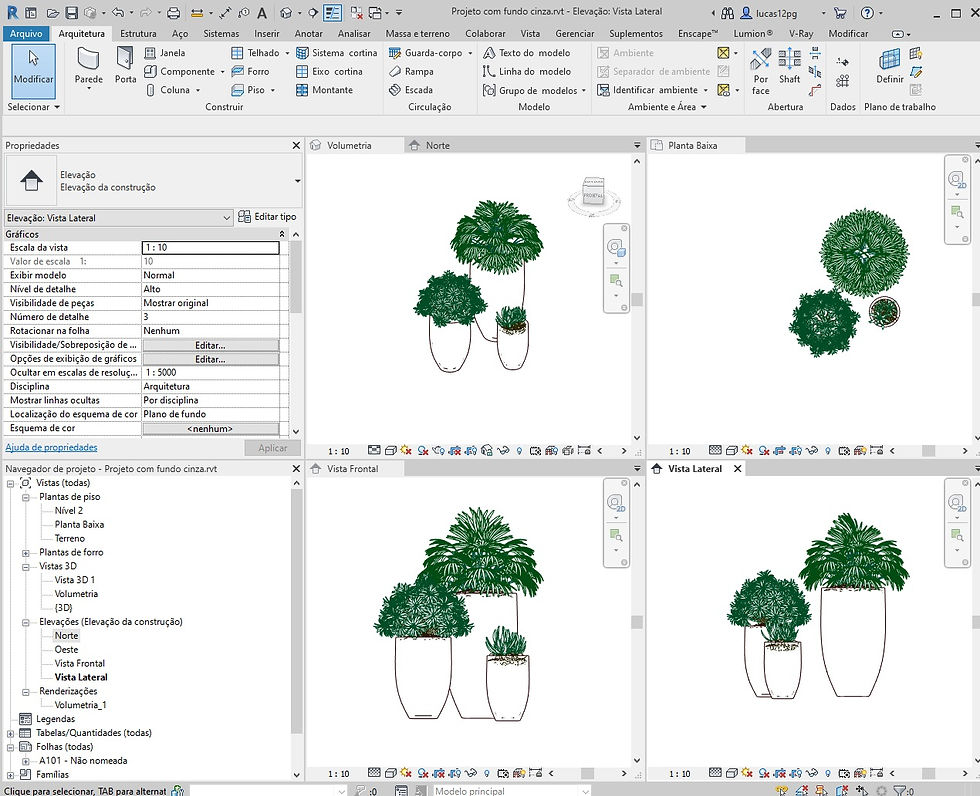
Task: Switch to the Norte view tab
Action: (438, 146)
